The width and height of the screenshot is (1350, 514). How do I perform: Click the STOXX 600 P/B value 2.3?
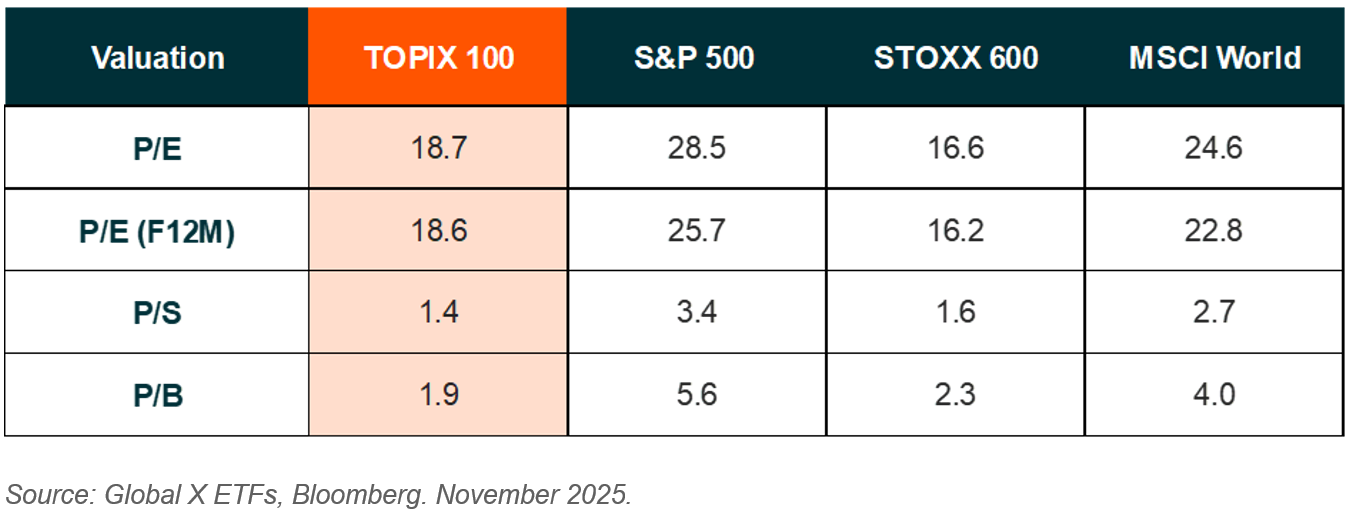pos(956,394)
